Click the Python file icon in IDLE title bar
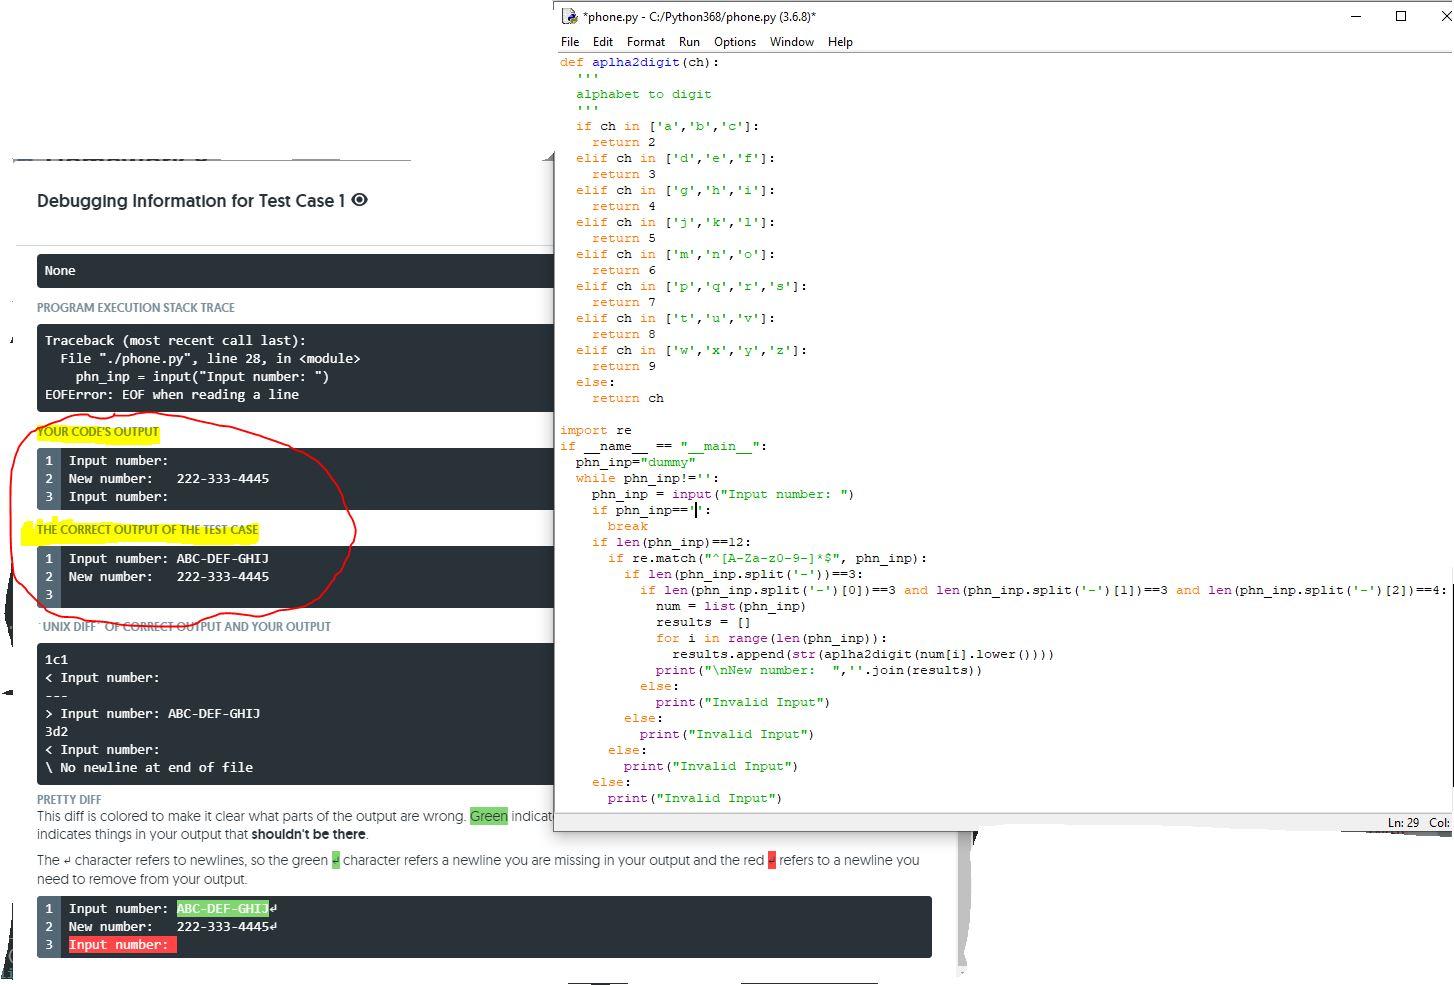Viewport: 1454px width, 985px height. 570,16
